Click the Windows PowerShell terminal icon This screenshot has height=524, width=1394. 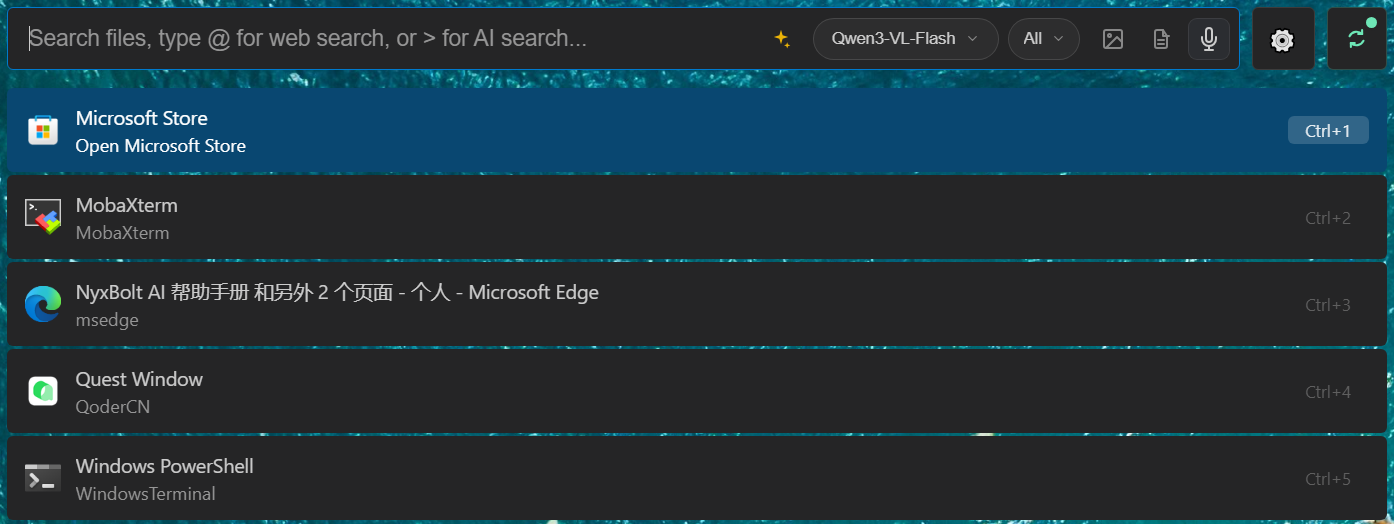[43, 478]
